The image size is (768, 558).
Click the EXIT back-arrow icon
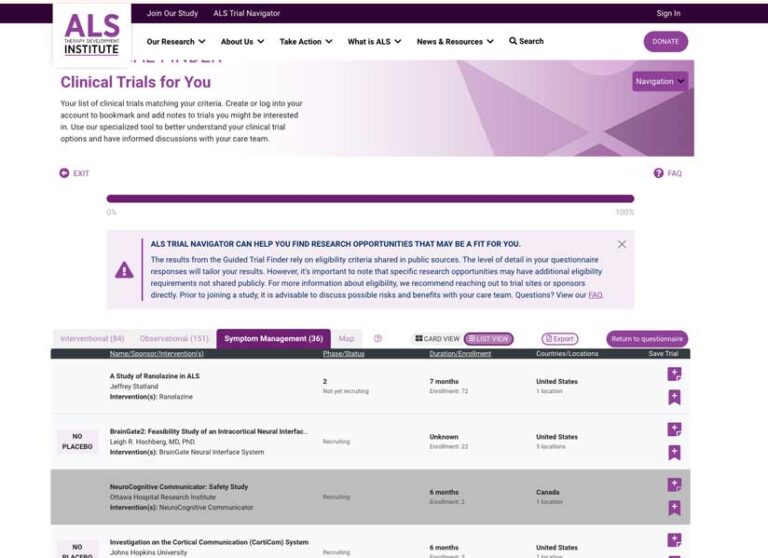tap(64, 173)
